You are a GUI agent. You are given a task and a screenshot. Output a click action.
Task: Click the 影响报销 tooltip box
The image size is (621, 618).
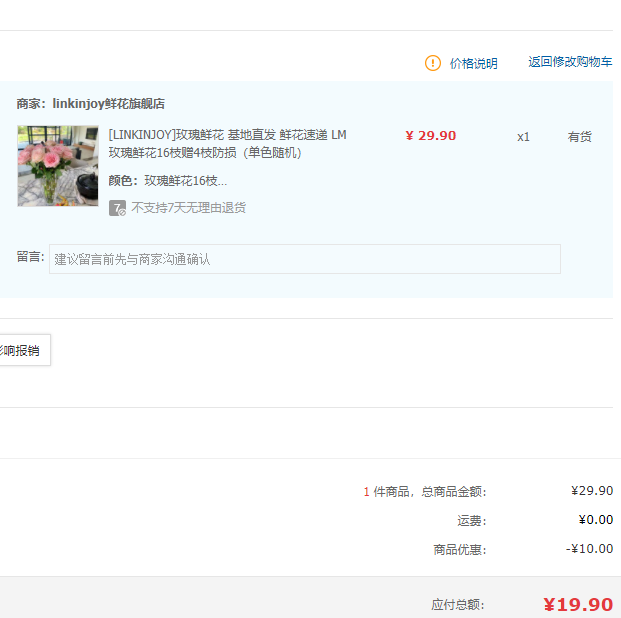click(25, 350)
